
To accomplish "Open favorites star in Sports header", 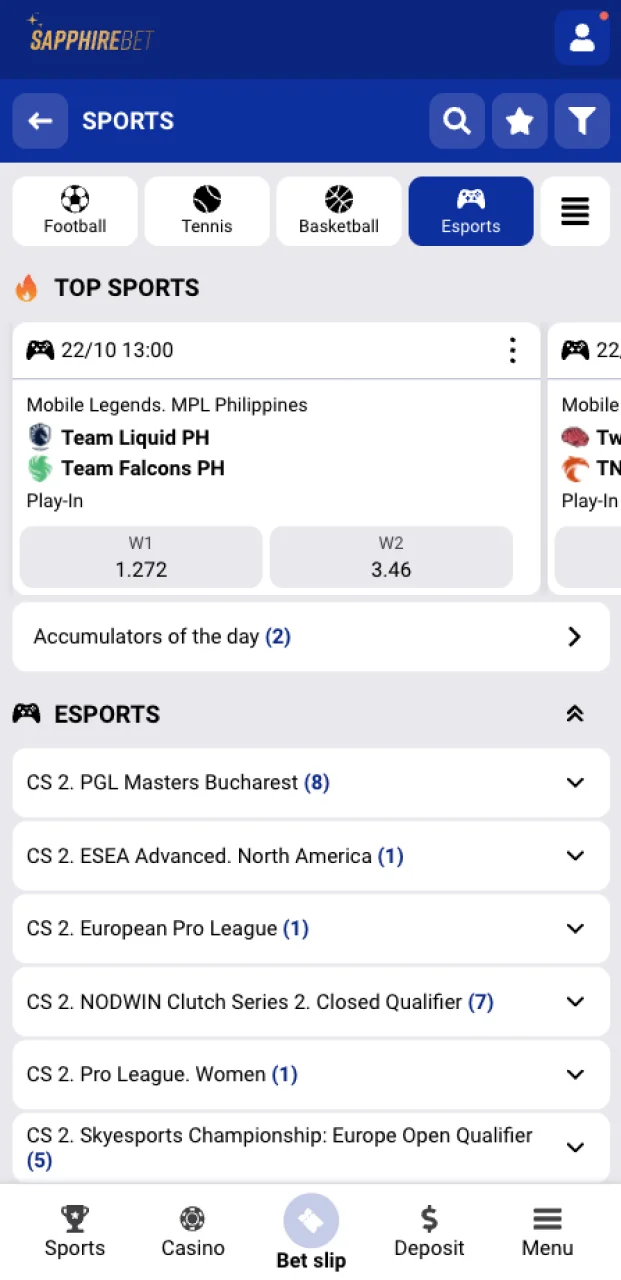I will pos(519,121).
